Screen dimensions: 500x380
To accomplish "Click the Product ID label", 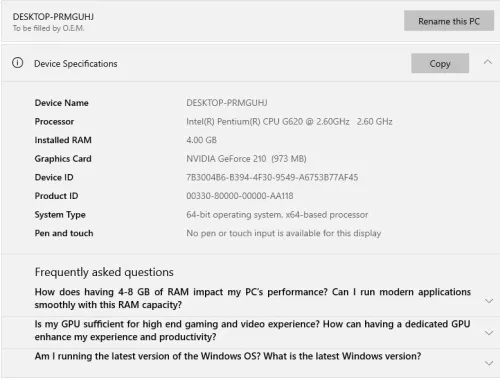I will coord(56,196).
